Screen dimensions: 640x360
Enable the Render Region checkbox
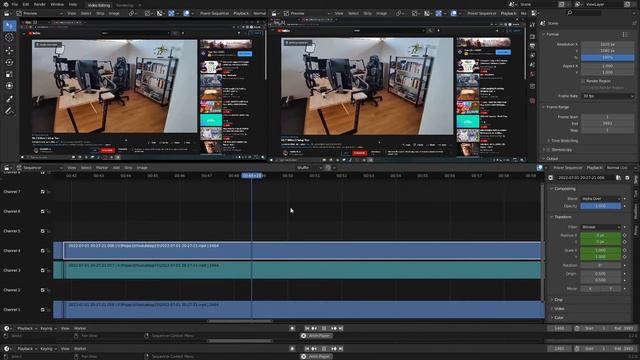(x=583, y=81)
